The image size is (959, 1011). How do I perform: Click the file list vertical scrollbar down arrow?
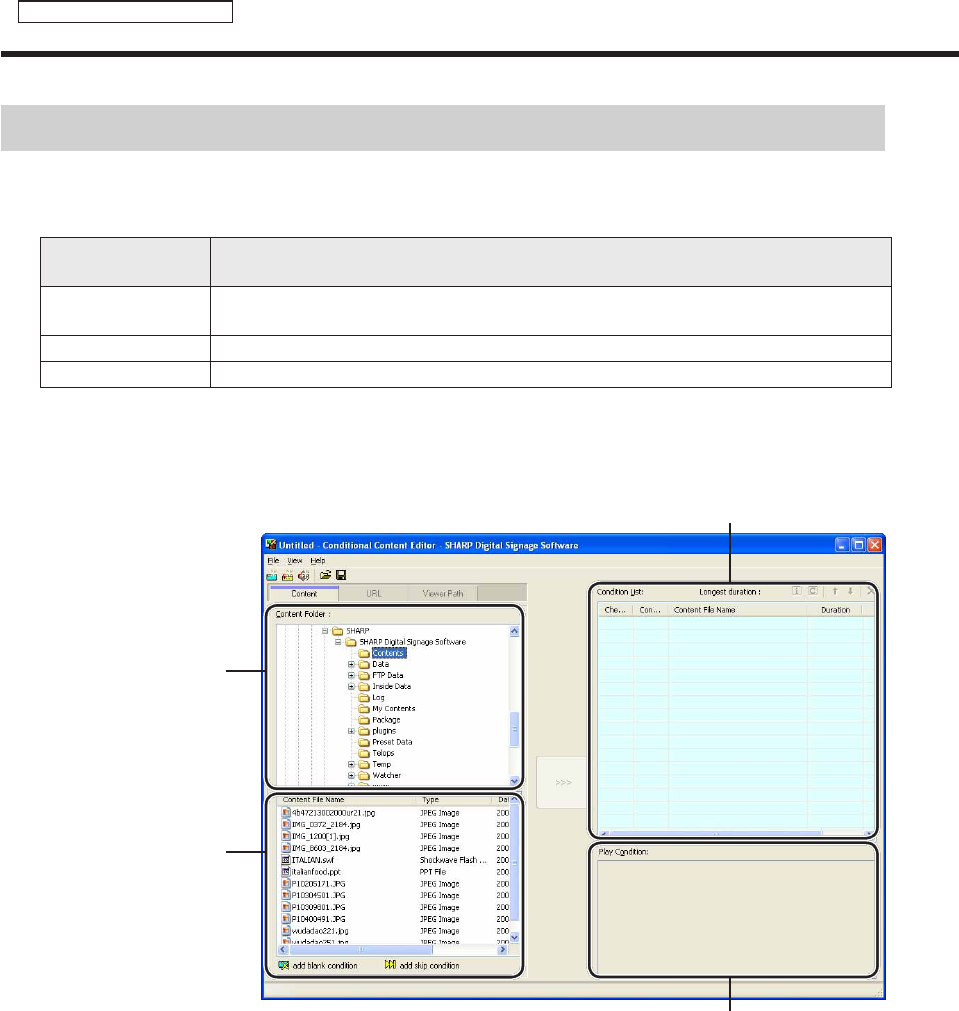[514, 937]
